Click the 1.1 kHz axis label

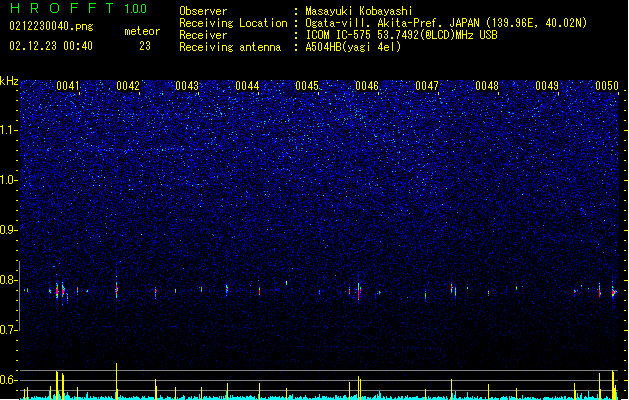(x=8, y=130)
